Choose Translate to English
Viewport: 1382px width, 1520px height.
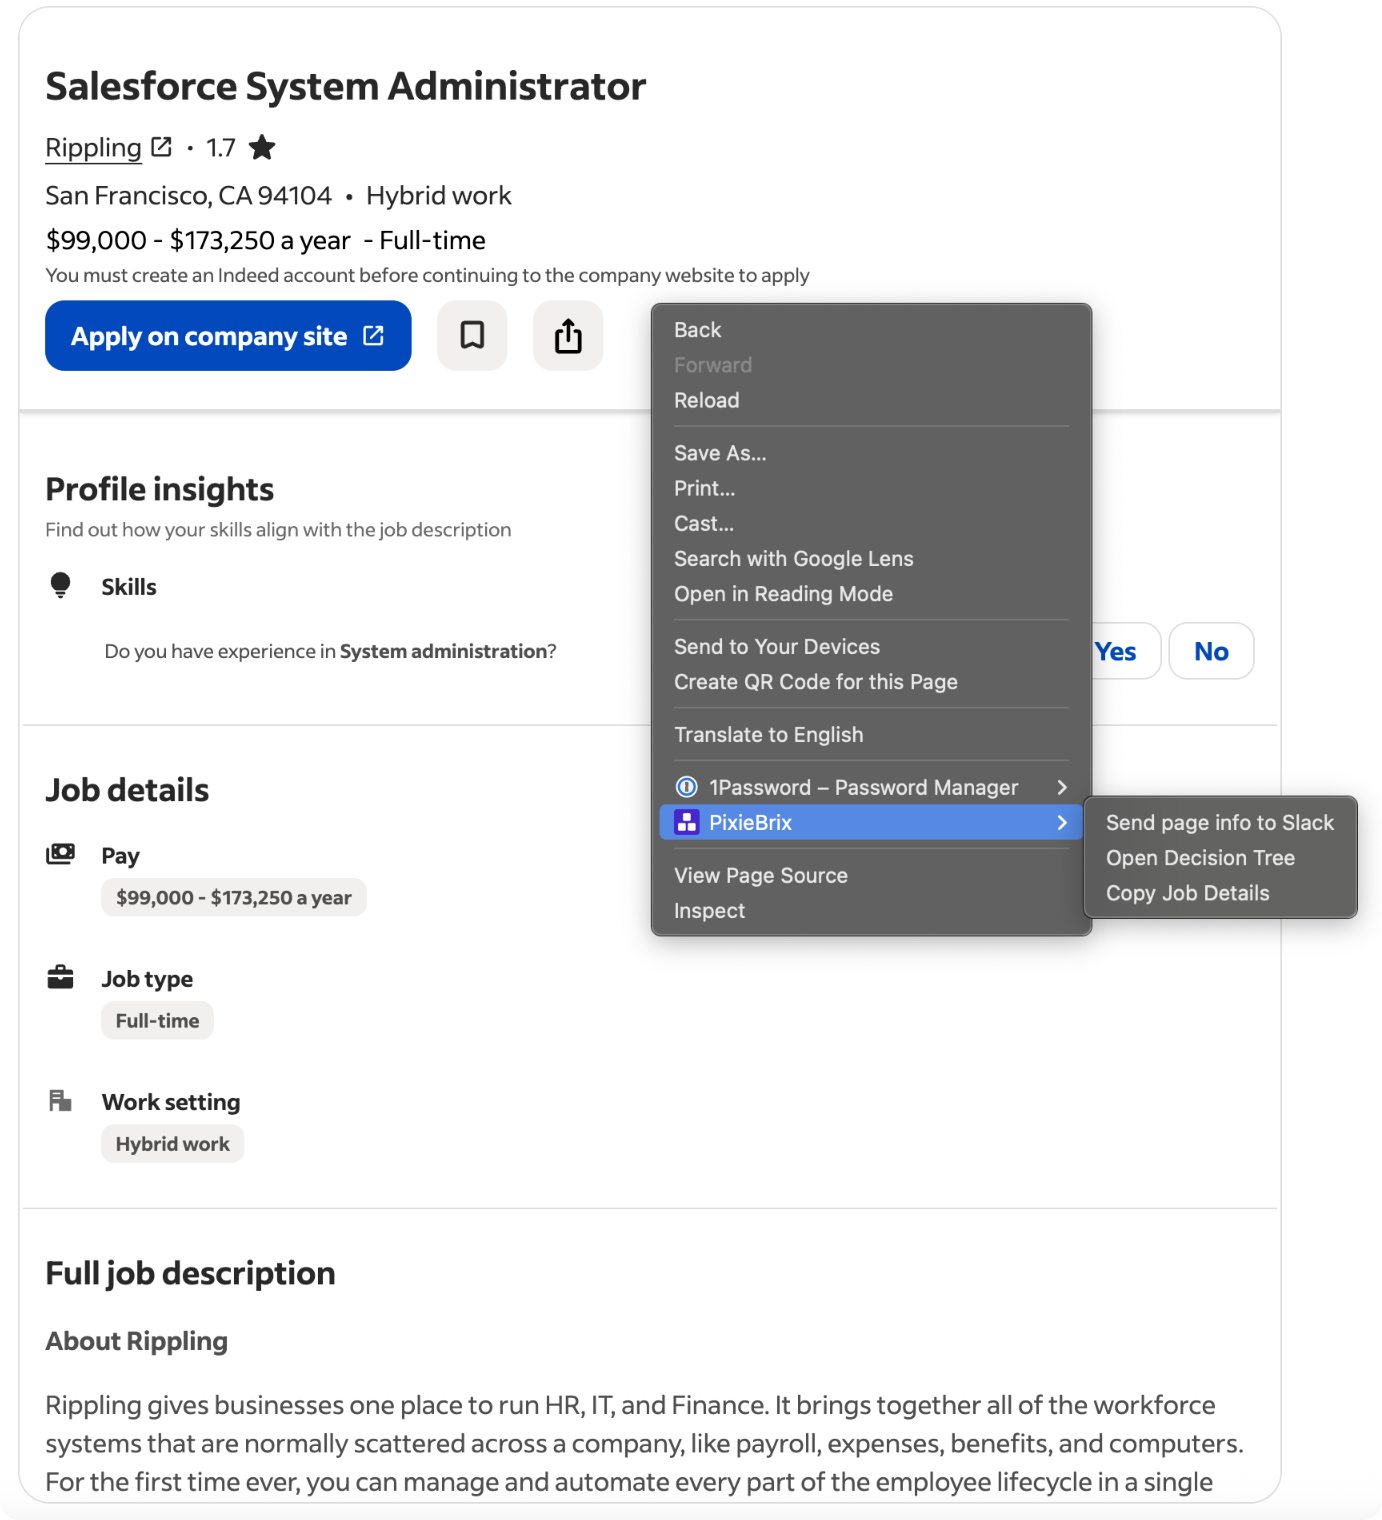[x=768, y=735]
